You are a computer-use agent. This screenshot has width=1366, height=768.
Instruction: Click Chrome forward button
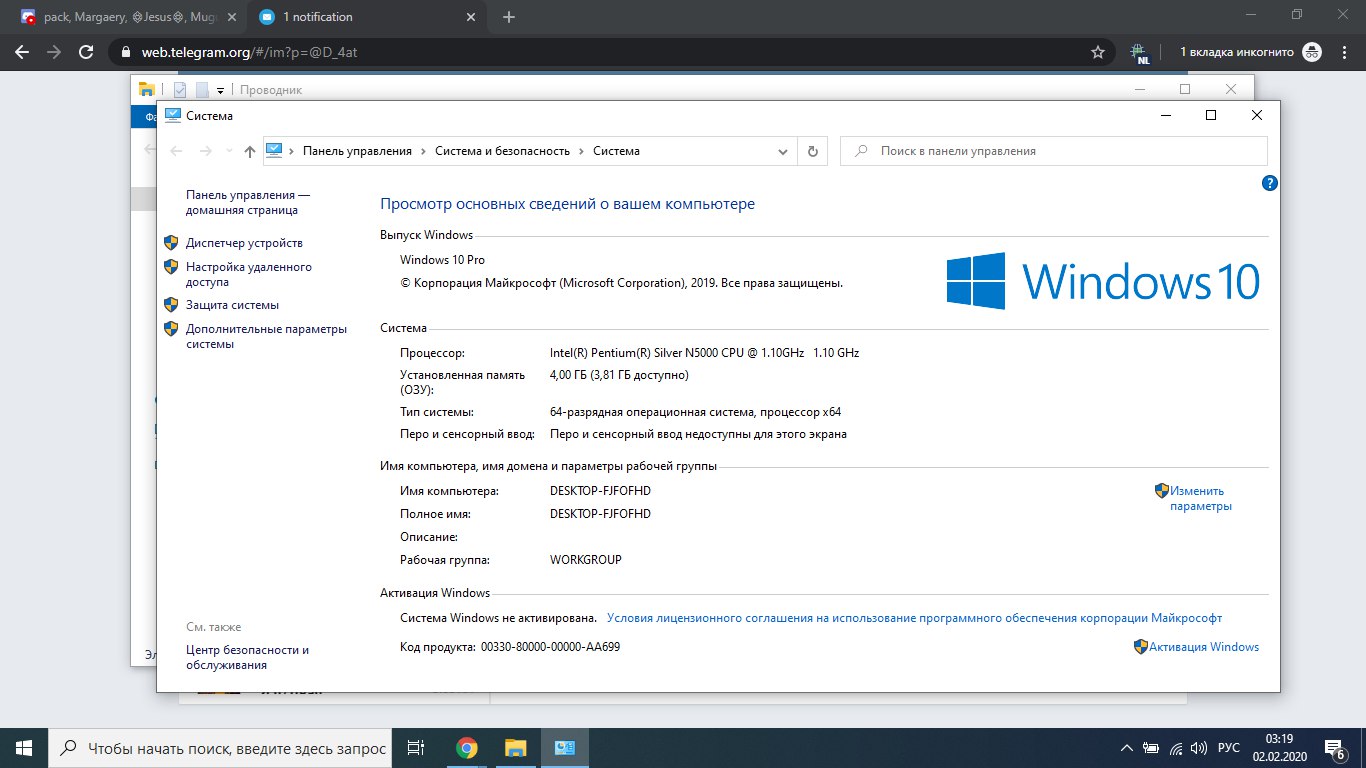pyautogui.click(x=54, y=52)
